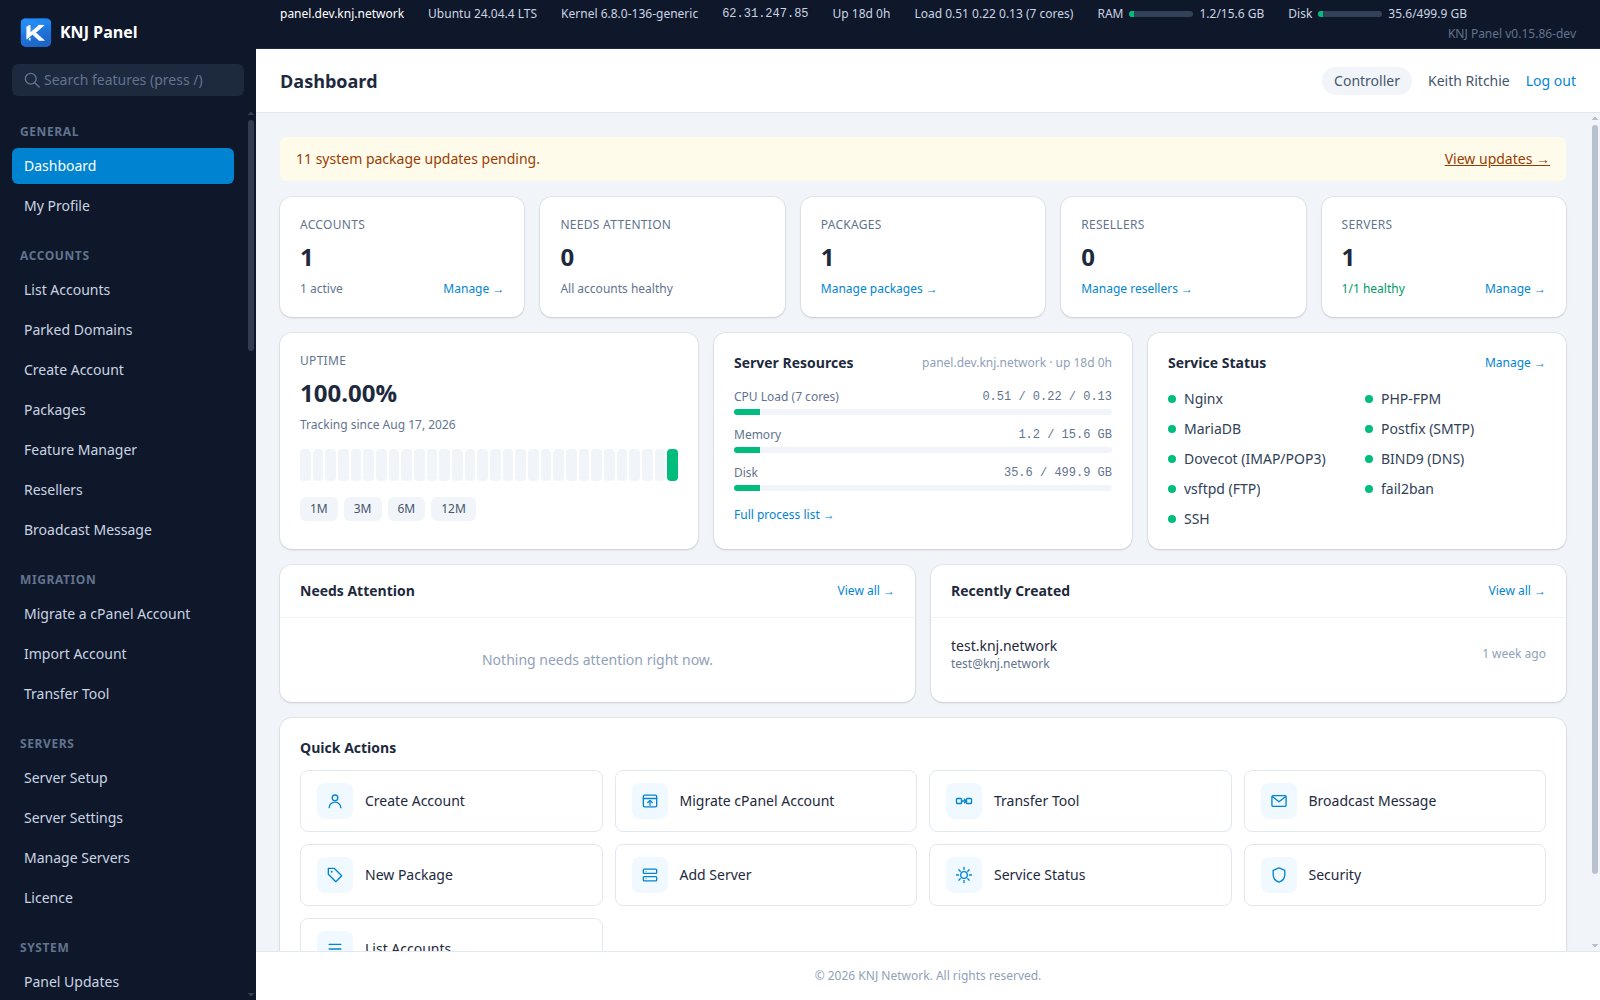Open Panel Updates in the sidebar
Screen dimensions: 1600x1000
click(123, 982)
